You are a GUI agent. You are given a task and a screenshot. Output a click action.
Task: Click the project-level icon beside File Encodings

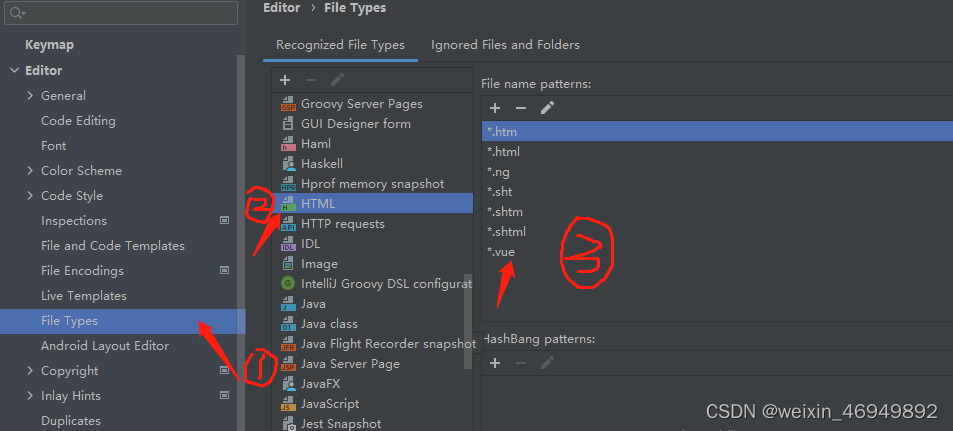point(224,271)
